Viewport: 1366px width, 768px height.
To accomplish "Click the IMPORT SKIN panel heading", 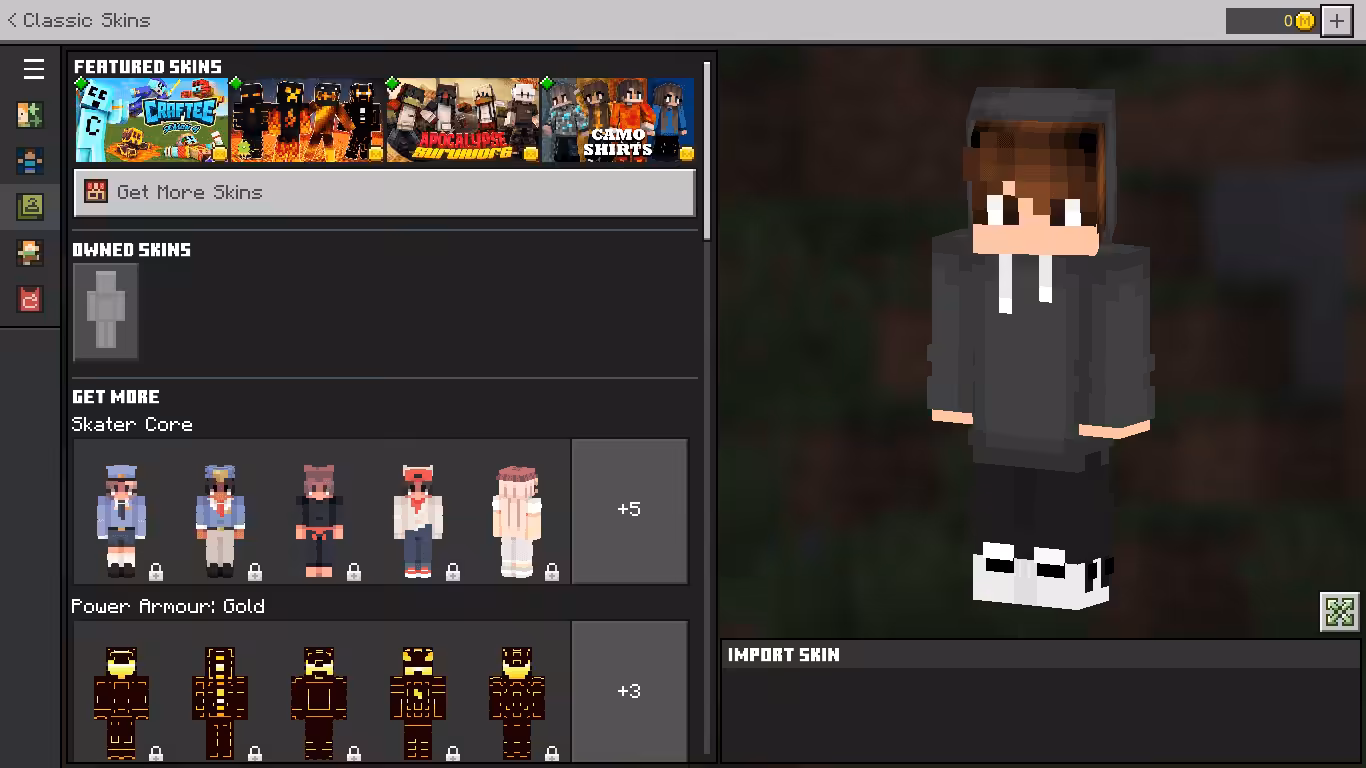I will [x=784, y=655].
